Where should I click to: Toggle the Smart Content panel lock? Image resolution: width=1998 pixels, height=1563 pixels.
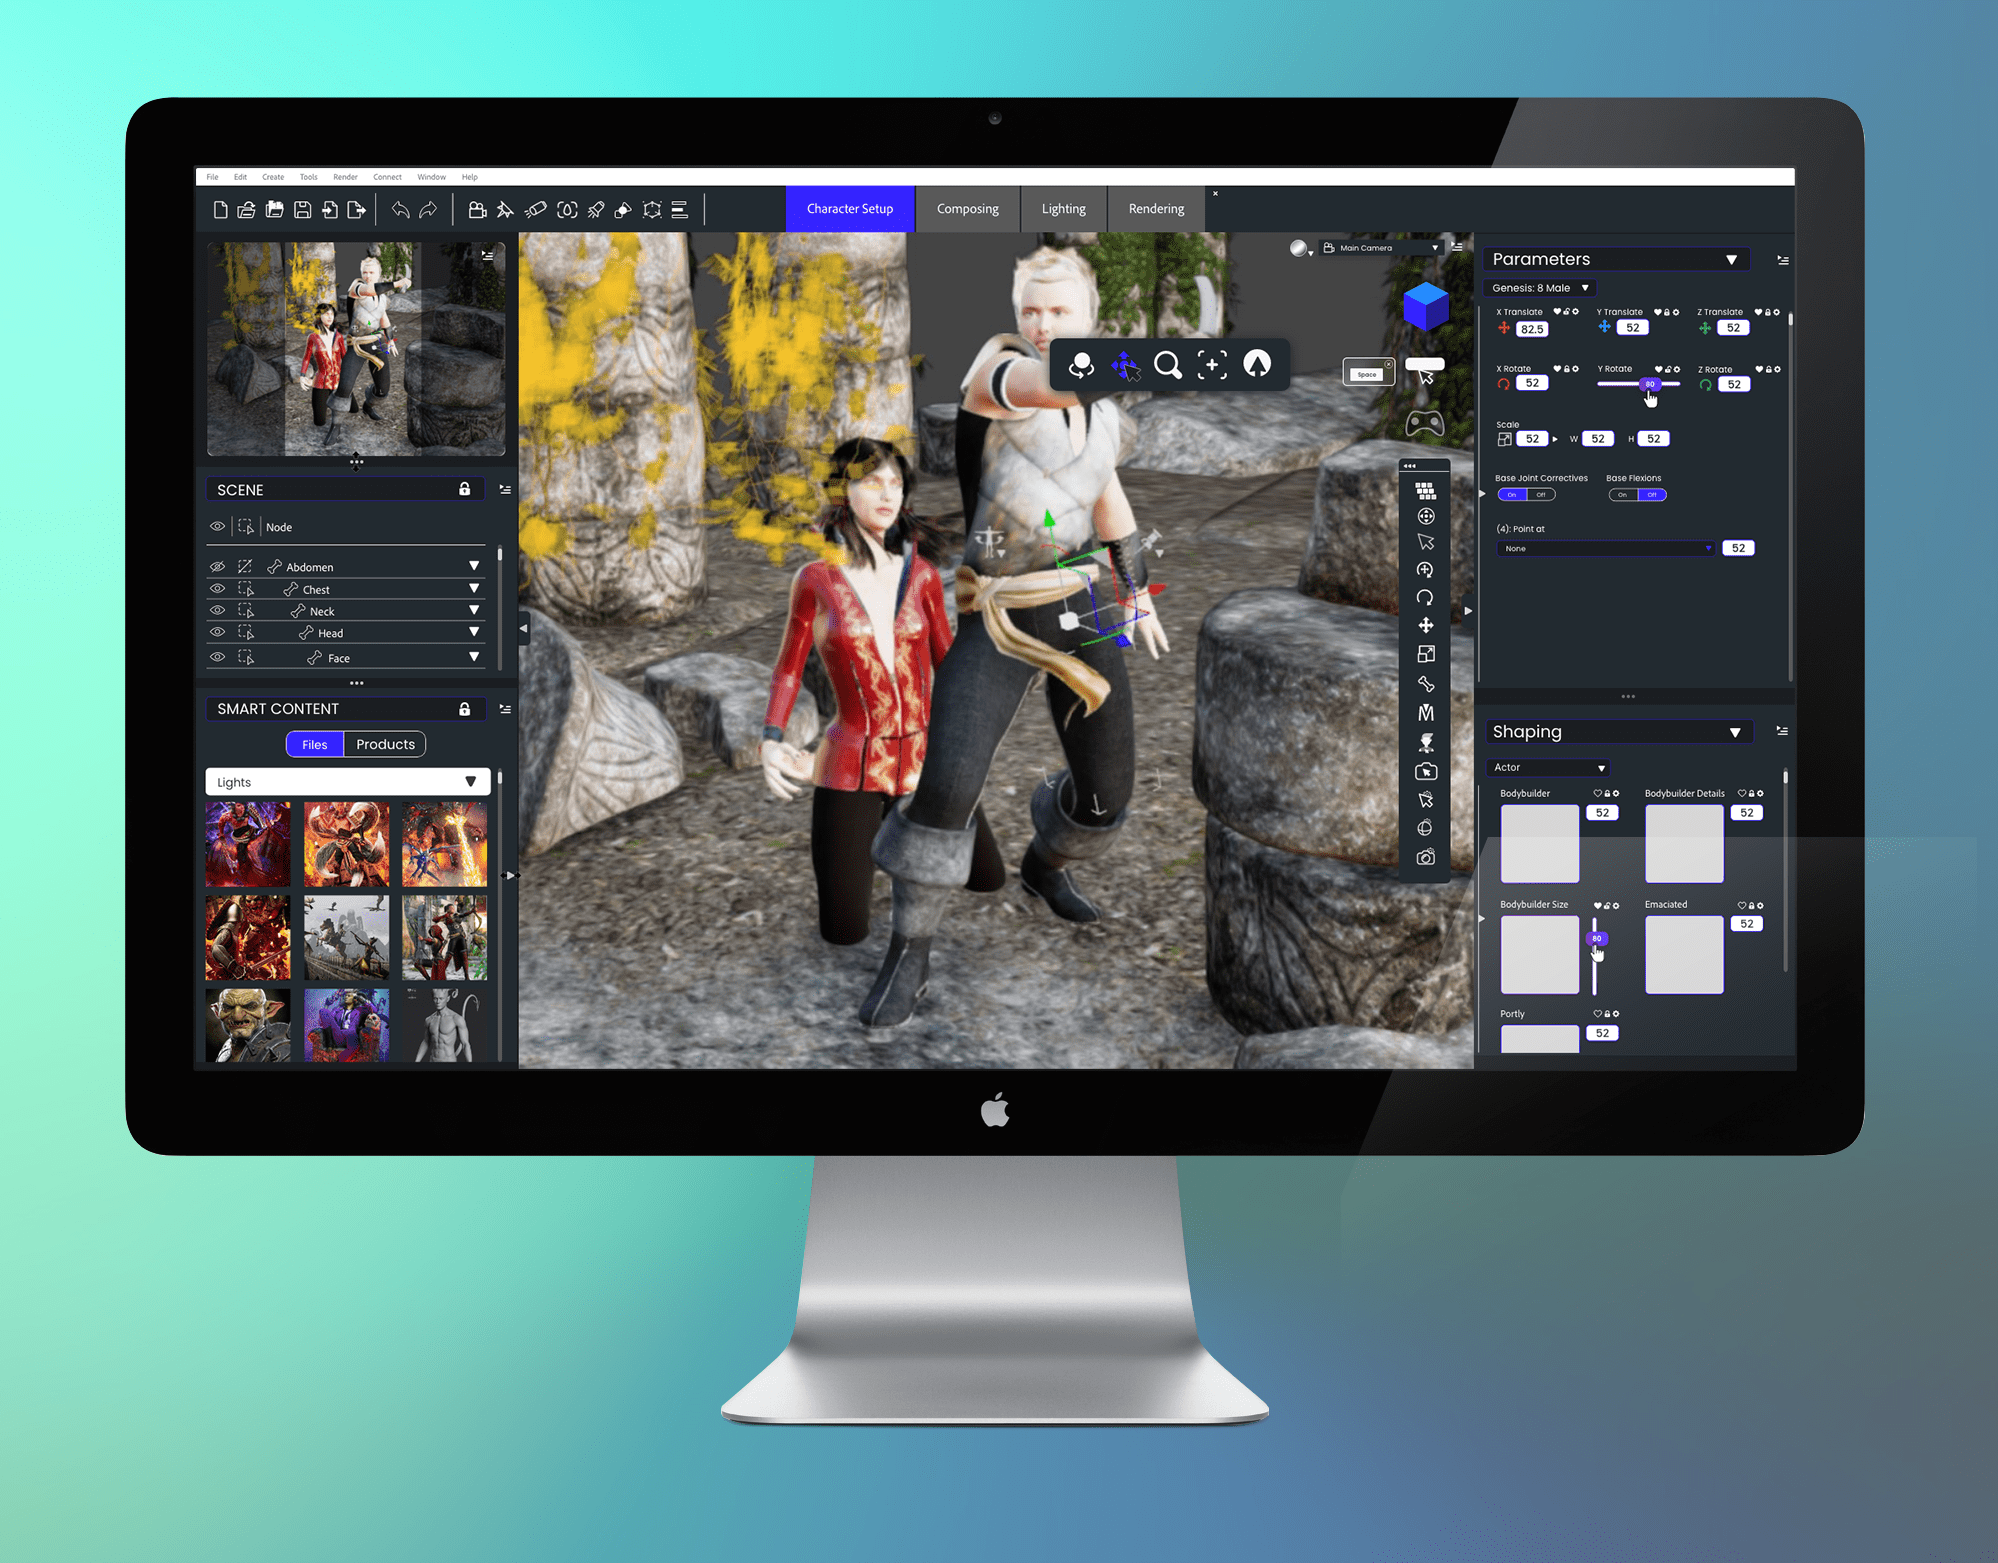coord(464,708)
